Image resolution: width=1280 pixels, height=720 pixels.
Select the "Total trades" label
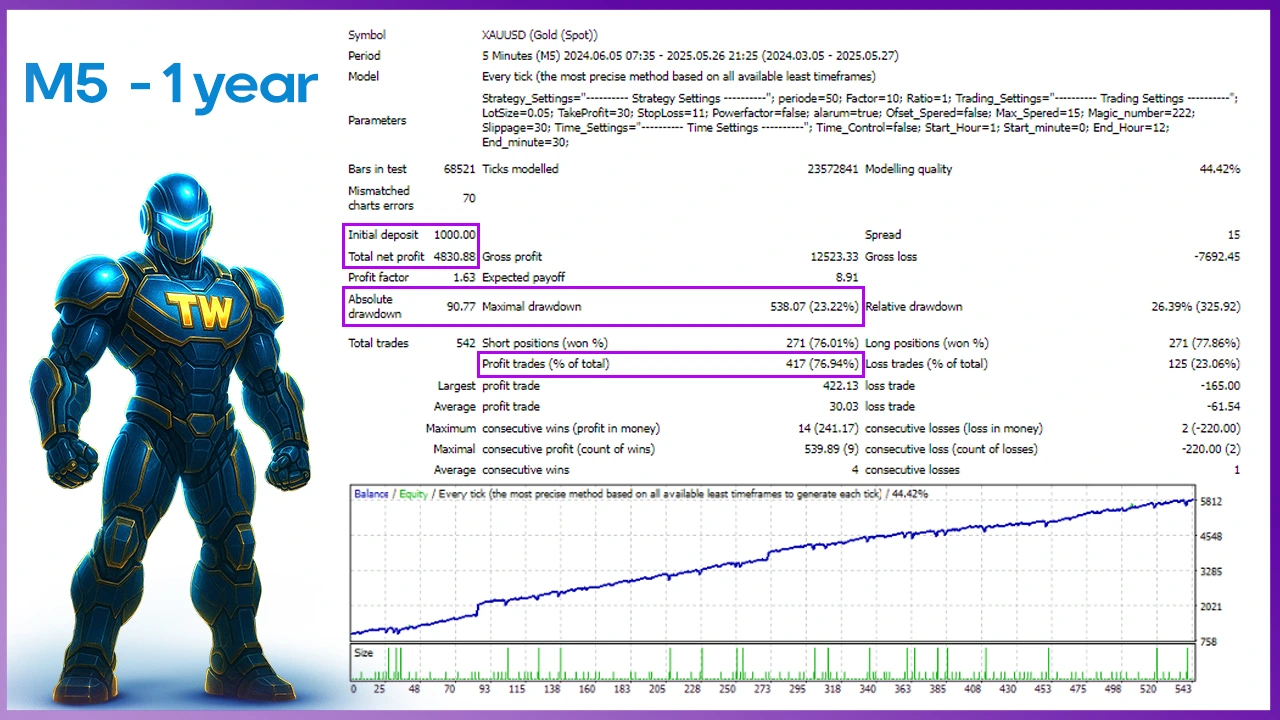[378, 343]
